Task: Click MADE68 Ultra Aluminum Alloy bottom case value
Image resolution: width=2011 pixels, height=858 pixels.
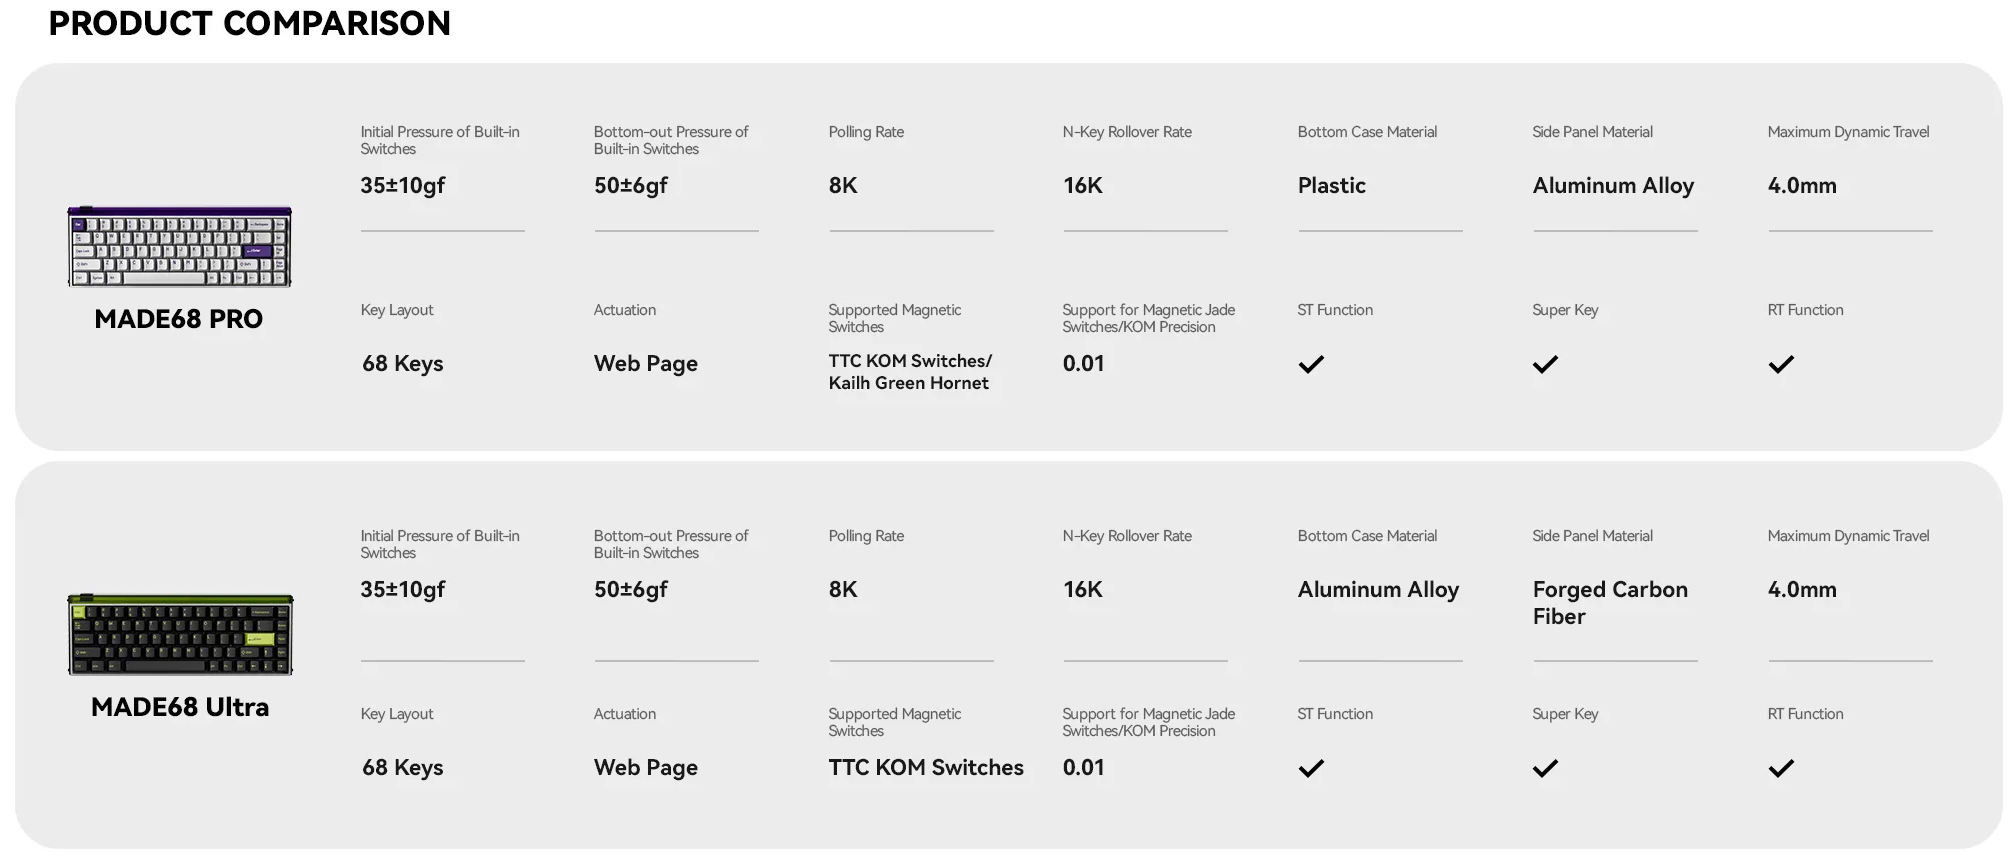Action: (x=1377, y=589)
